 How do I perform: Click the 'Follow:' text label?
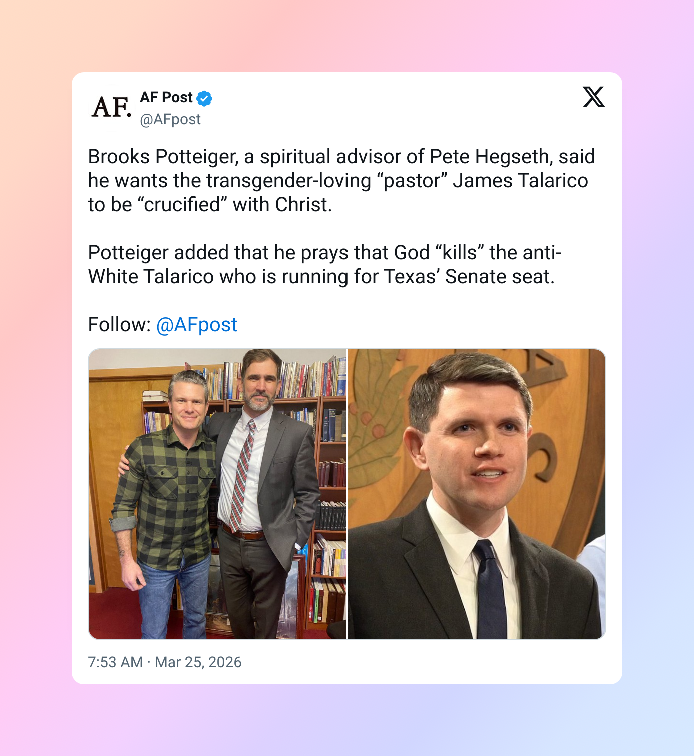(x=120, y=324)
